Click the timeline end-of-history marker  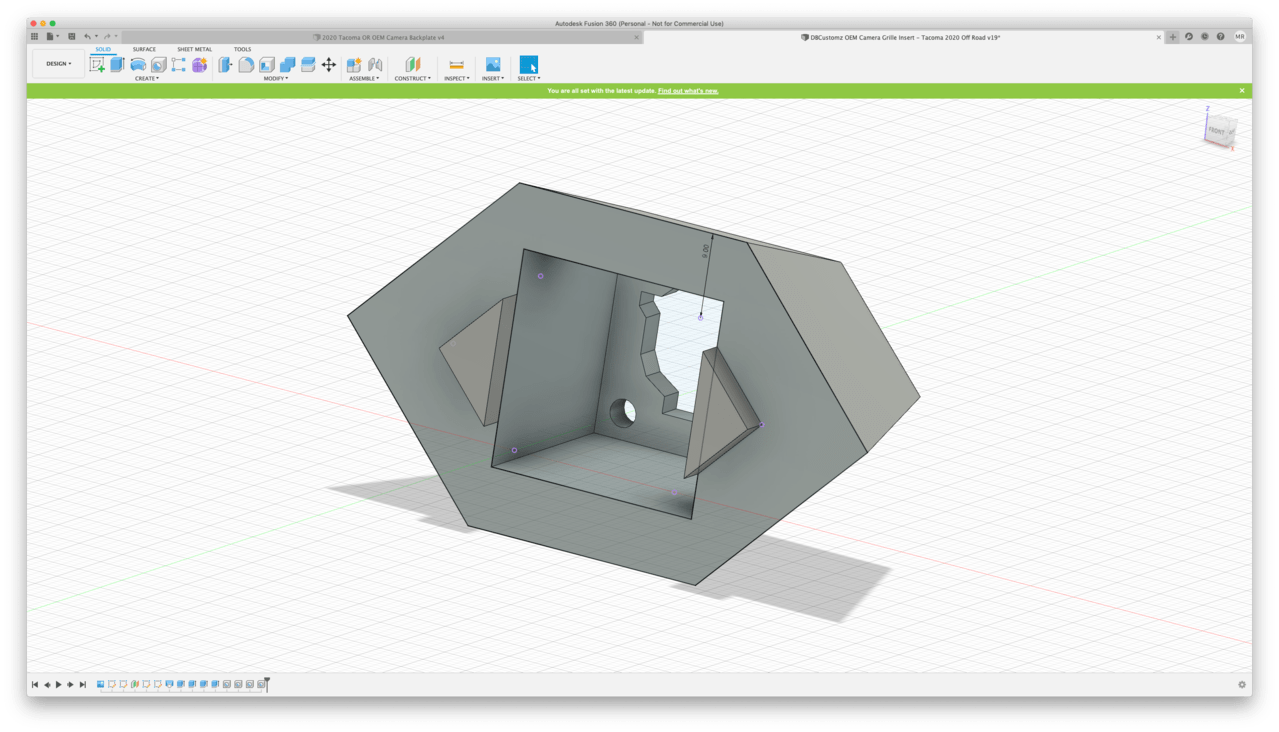267,685
